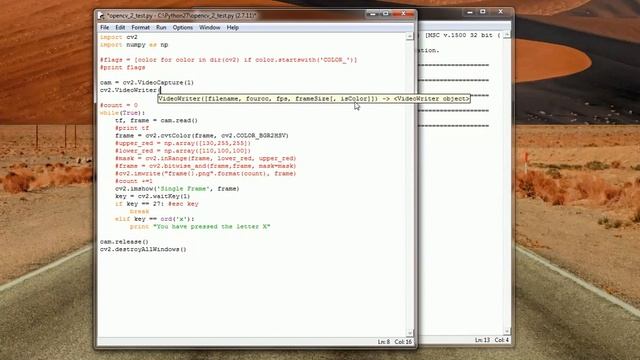Image resolution: width=640 pixels, height=360 pixels.
Task: Click the 'import numpy as np' line
Action: pyautogui.click(x=134, y=45)
